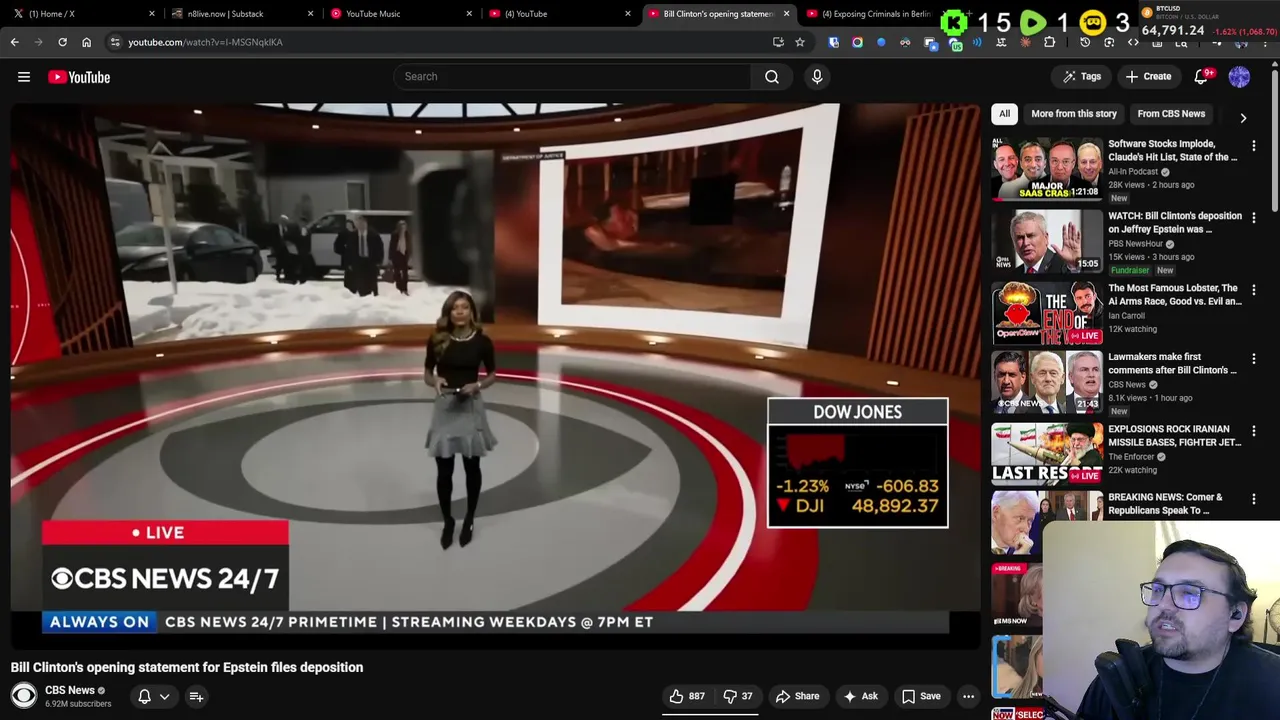1280x720 pixels.
Task: Click the history clock toolbar icon
Action: tap(1085, 42)
